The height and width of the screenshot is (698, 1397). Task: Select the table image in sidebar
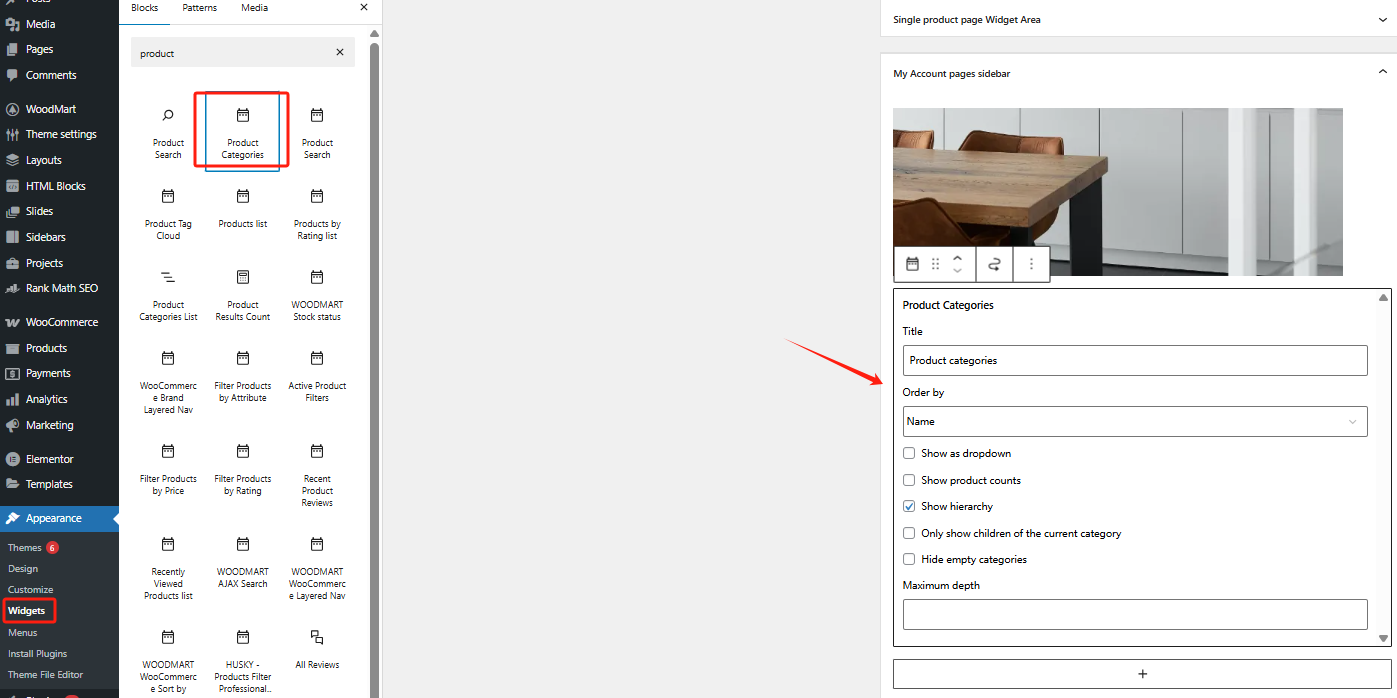click(1118, 192)
